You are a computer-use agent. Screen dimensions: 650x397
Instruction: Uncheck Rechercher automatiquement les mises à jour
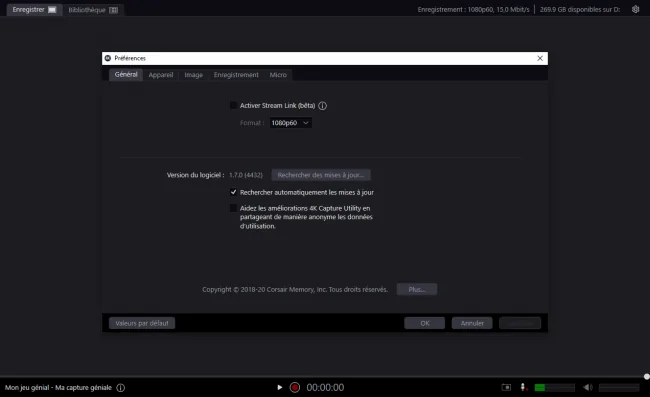233,192
